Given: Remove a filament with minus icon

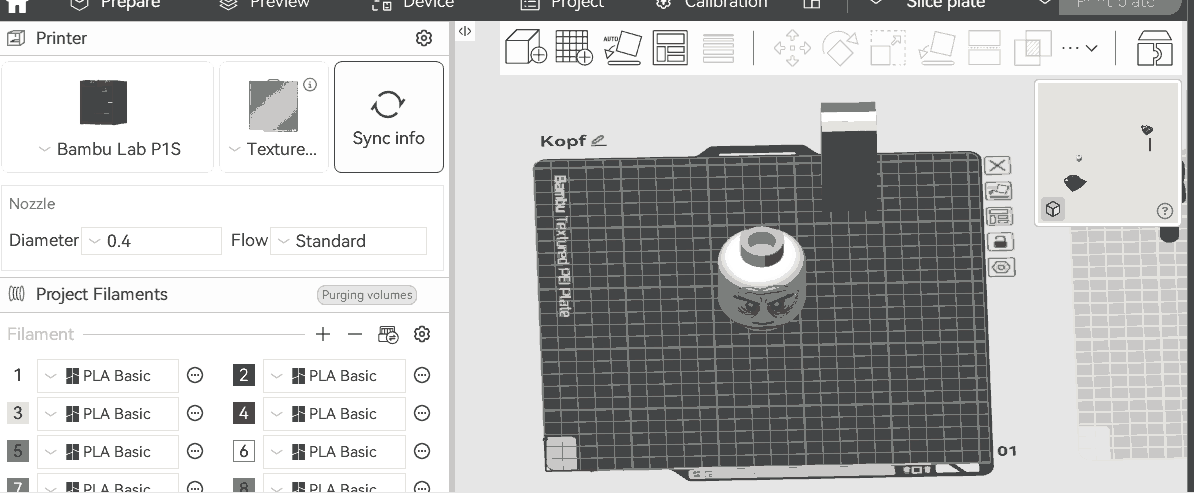Looking at the screenshot, I should tap(354, 334).
